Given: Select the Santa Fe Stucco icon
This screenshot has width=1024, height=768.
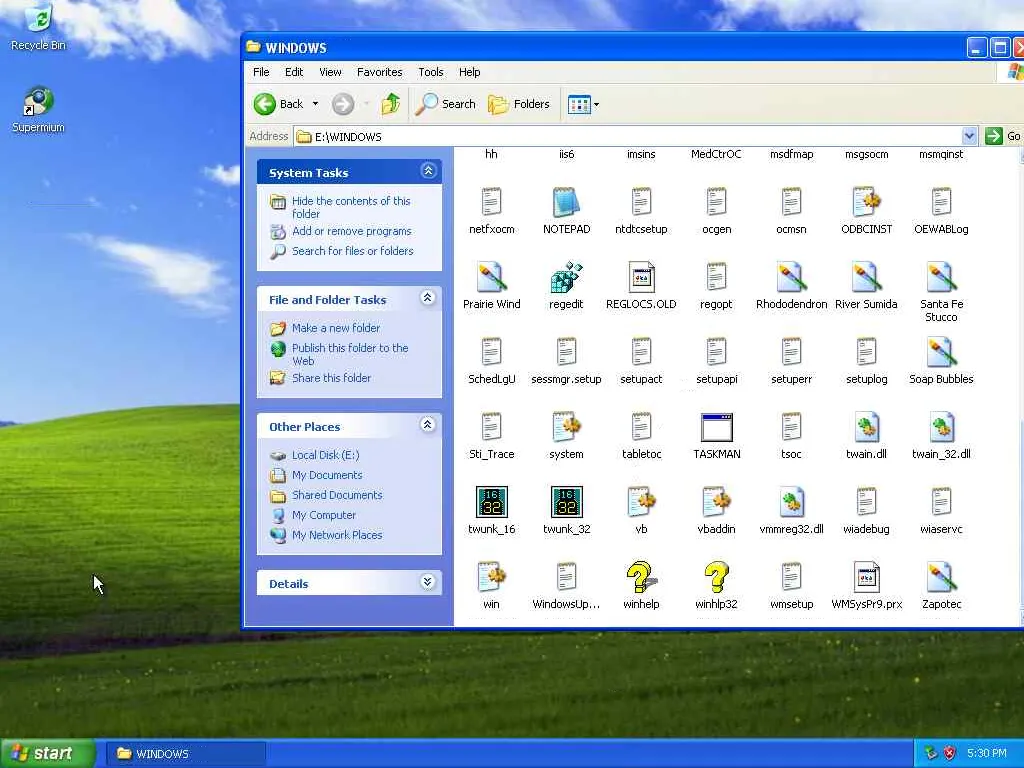Looking at the screenshot, I should (941, 278).
